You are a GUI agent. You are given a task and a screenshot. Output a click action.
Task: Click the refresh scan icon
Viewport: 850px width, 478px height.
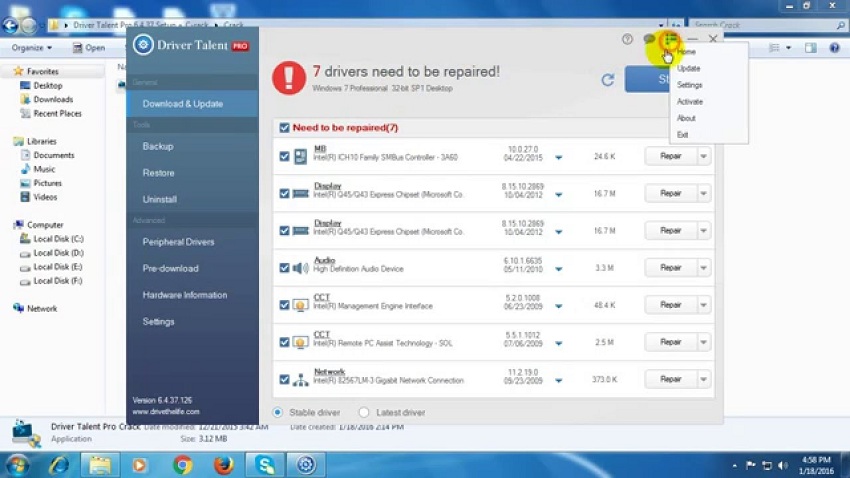[x=608, y=80]
